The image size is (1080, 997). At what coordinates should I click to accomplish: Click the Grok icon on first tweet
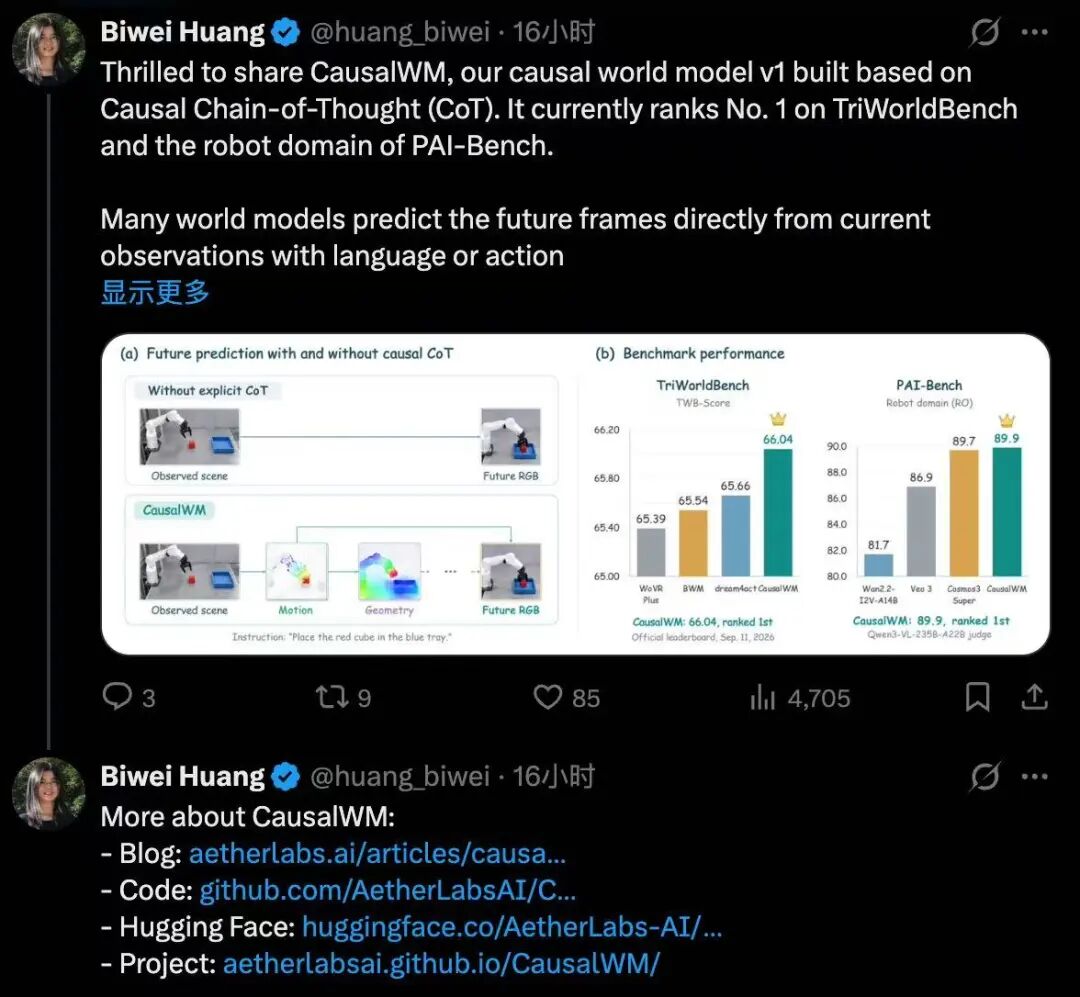(x=984, y=32)
